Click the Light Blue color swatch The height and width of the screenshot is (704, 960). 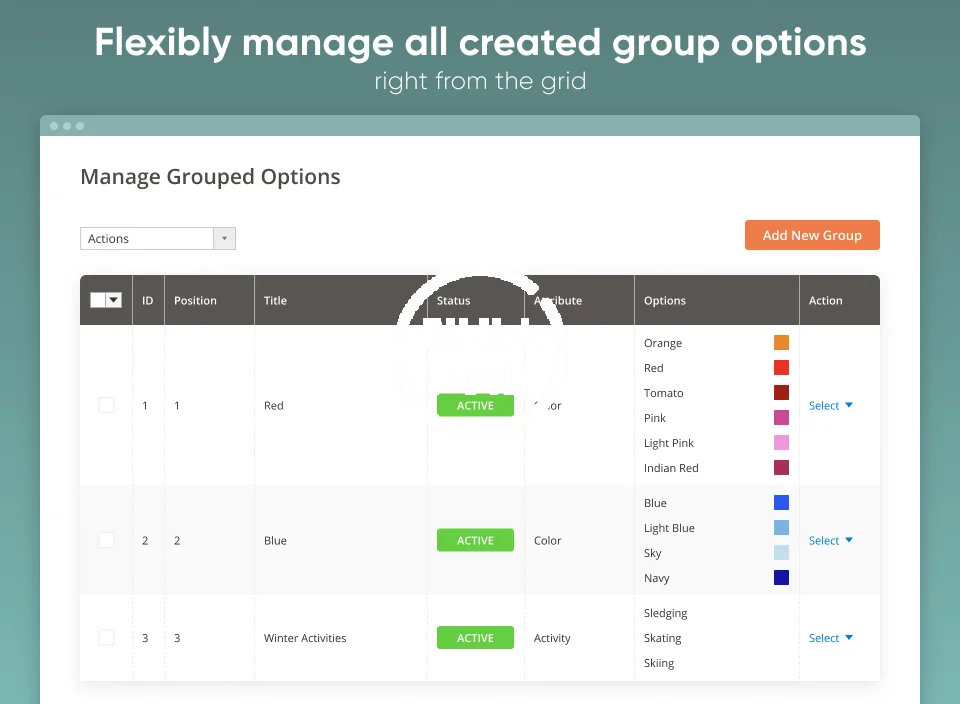pos(781,528)
